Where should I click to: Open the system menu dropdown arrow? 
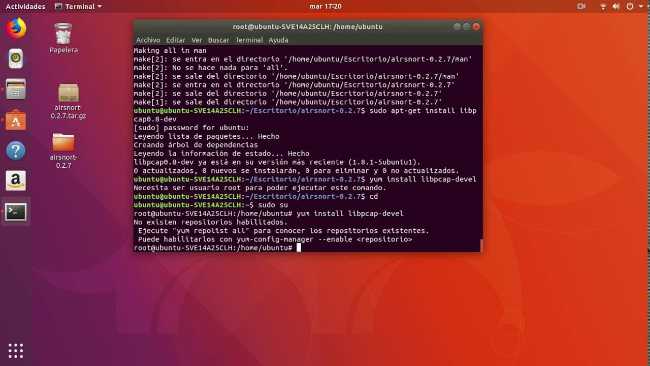click(x=641, y=7)
